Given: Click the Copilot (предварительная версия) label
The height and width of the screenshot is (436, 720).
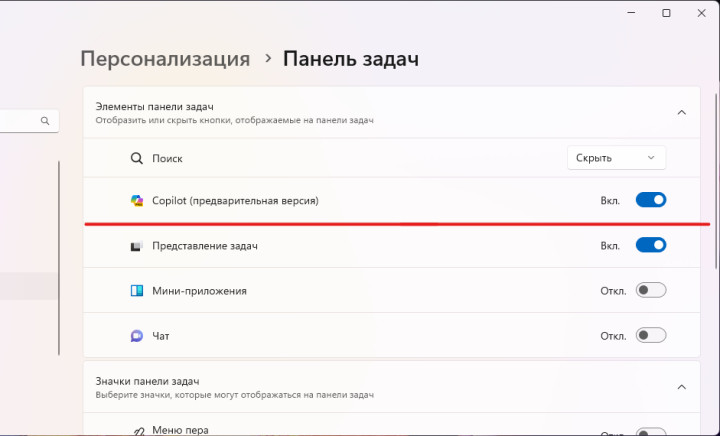Looking at the screenshot, I should (x=235, y=201).
